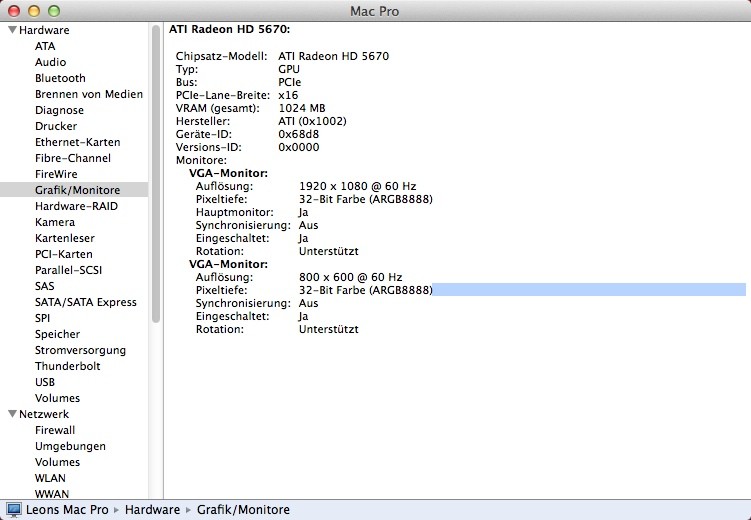This screenshot has height=520, width=751.
Task: Open the WLAN network entry
Action: coord(50,478)
